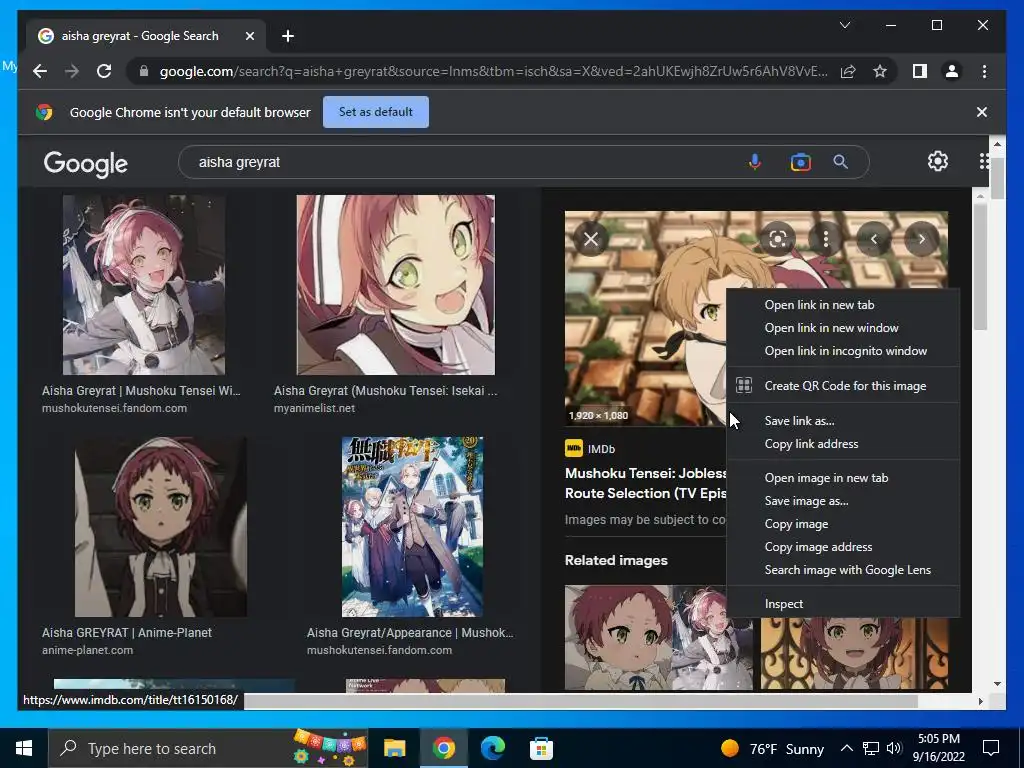This screenshot has width=1024, height=768.
Task: Open tab search dropdown arrow
Action: (844, 25)
